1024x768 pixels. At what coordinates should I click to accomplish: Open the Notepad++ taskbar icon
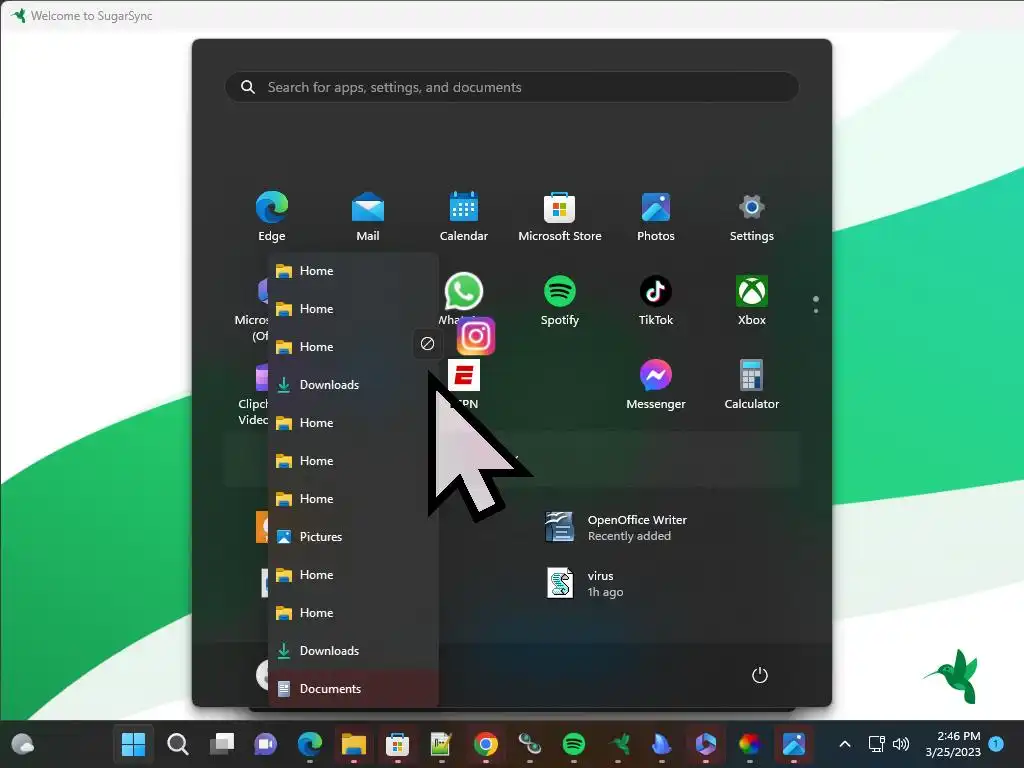coord(441,744)
